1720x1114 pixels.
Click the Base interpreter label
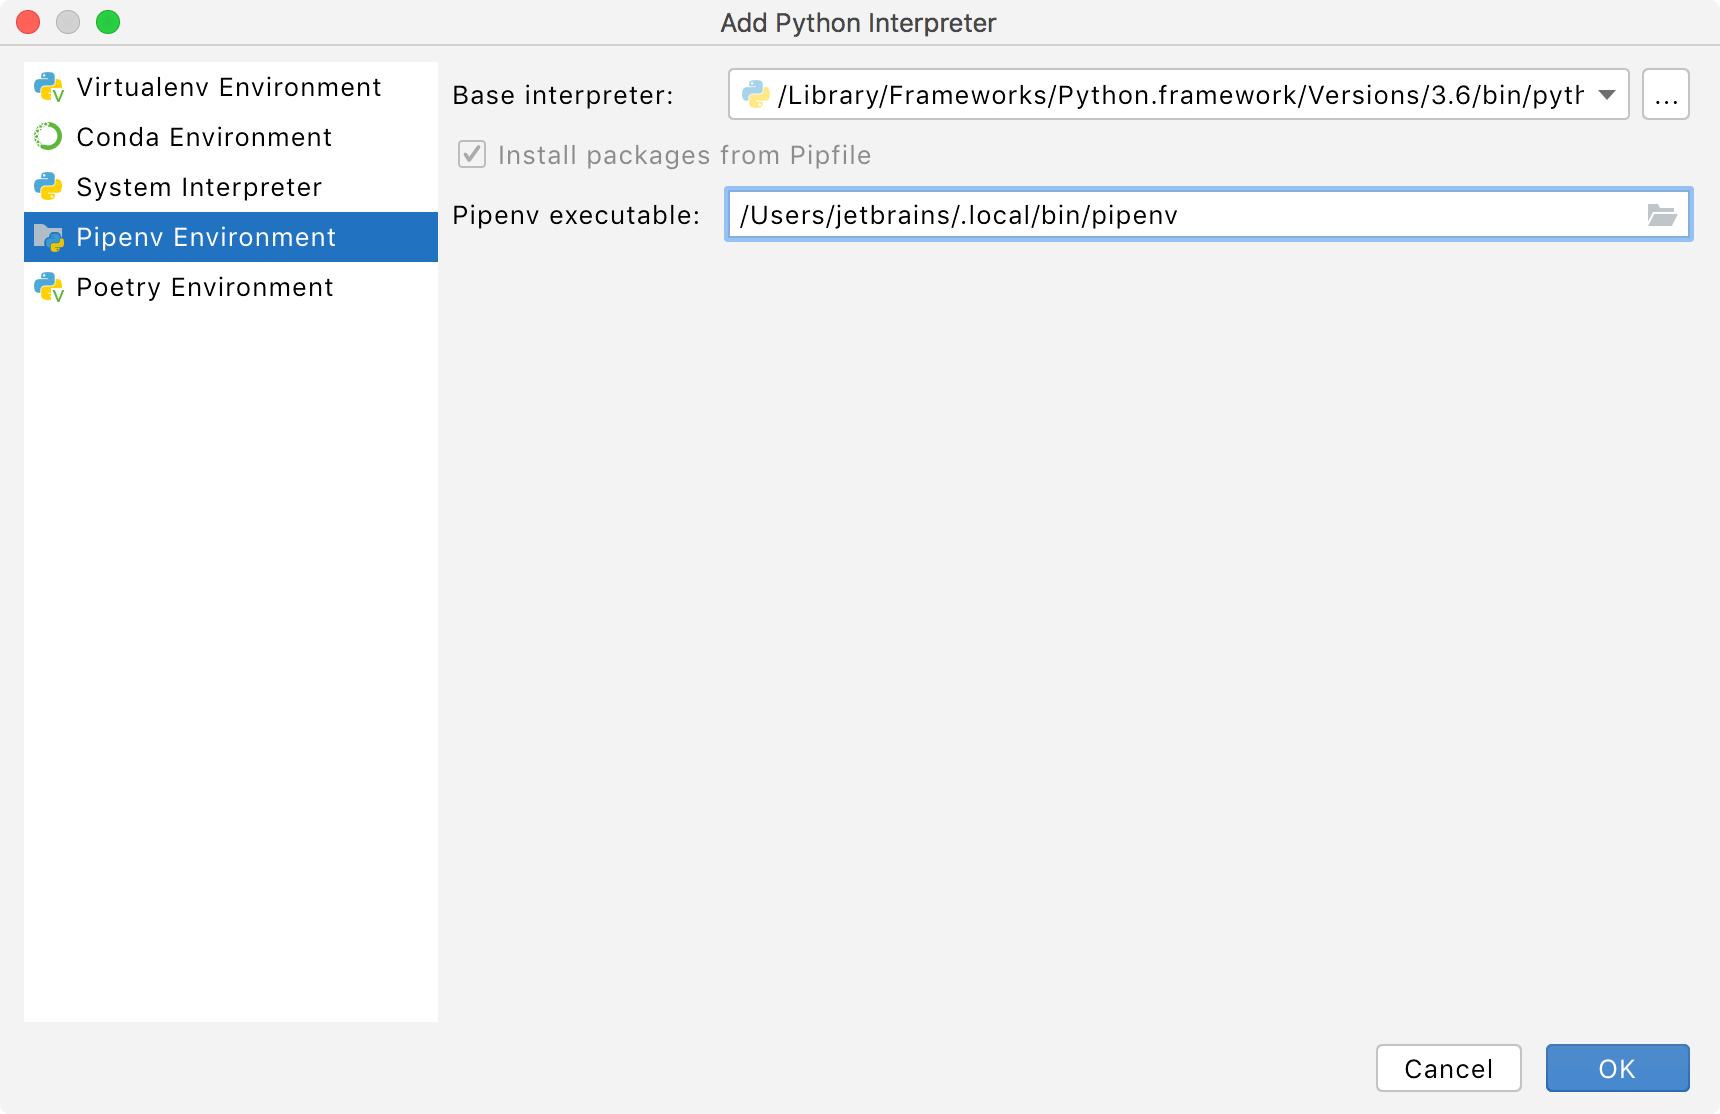coord(563,95)
